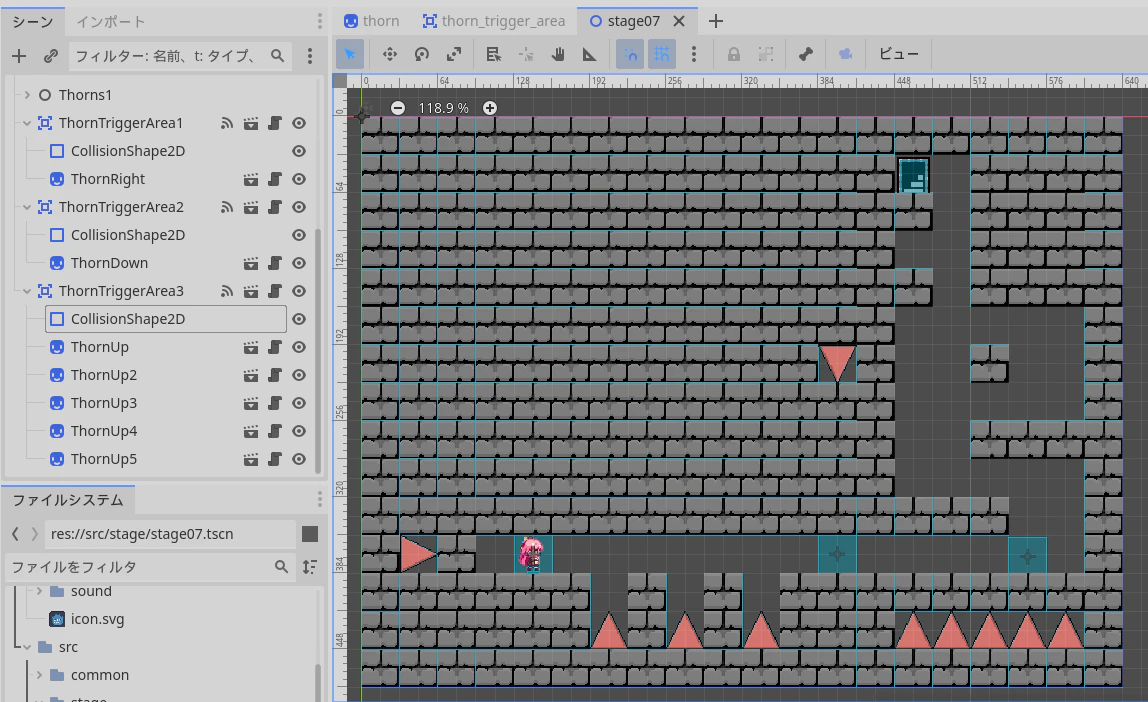The image size is (1148, 702).
Task: Collapse the ThornTriggerArea3 node
Action: tap(27, 291)
